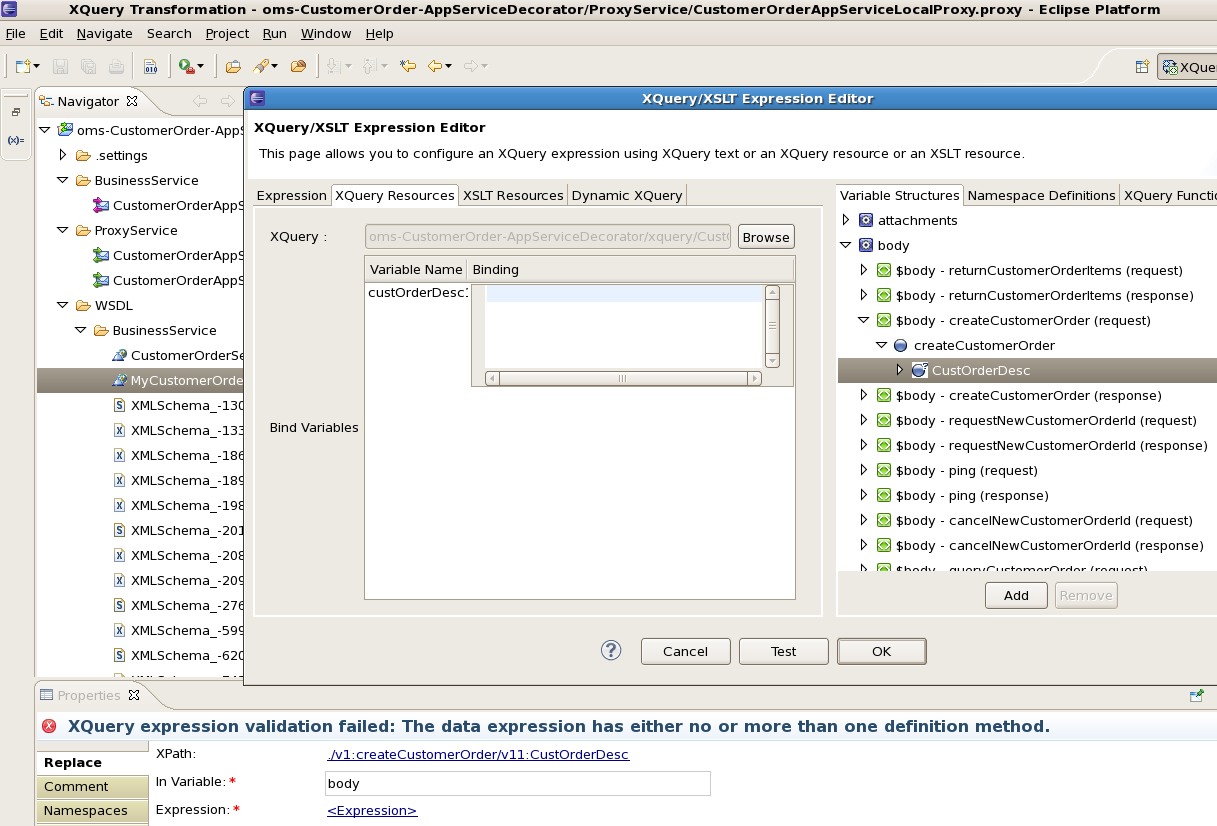Click the BusinessService folder icon under WSDL

[101, 330]
